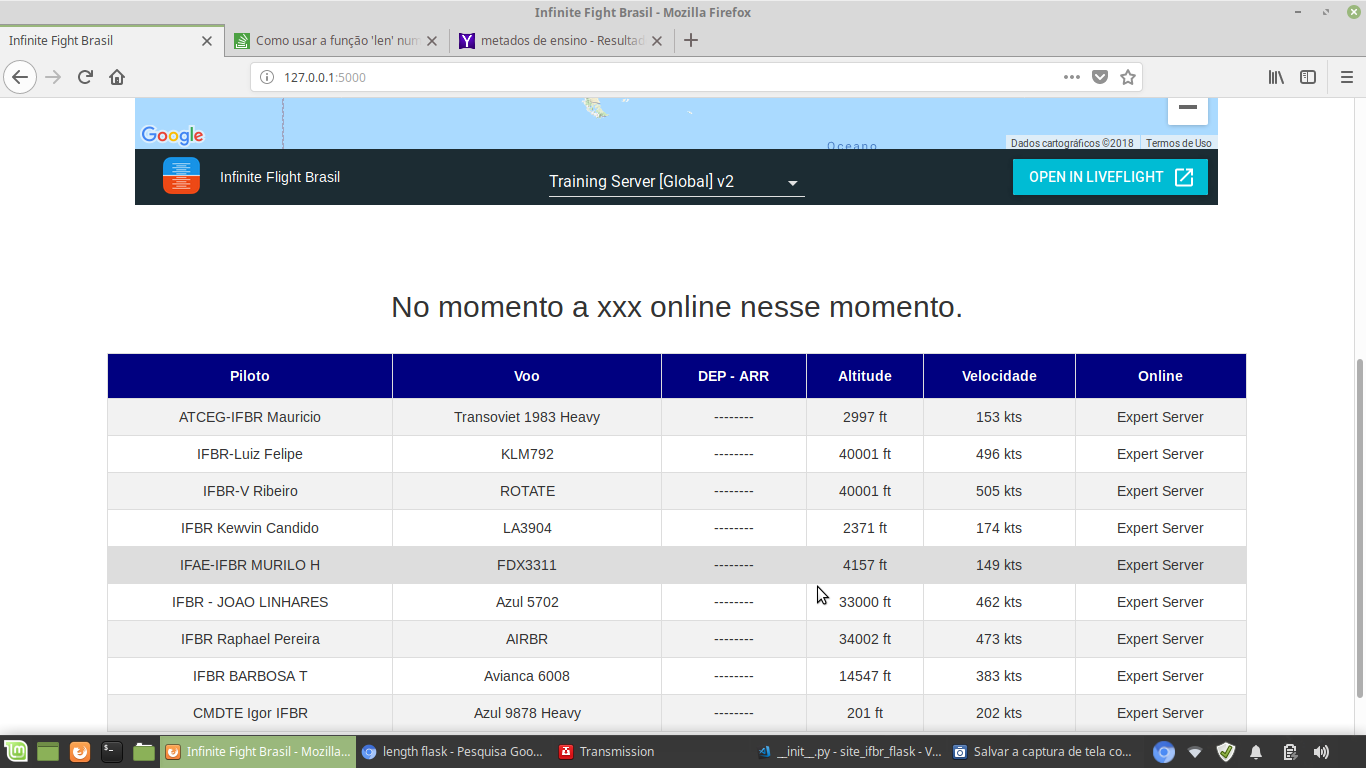The image size is (1366, 768).
Task: Click the DEP - ARR column header
Action: pos(734,376)
